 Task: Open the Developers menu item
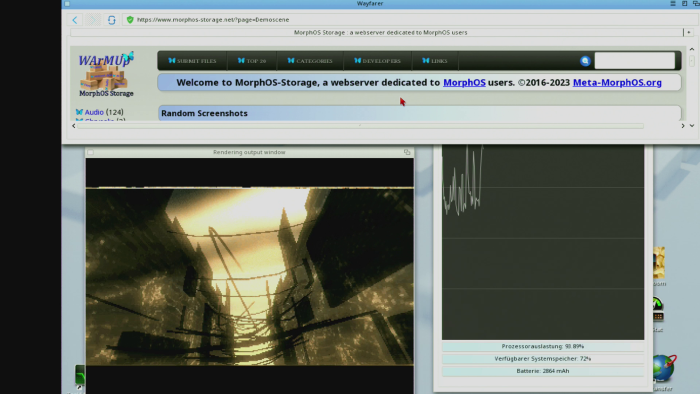tap(378, 61)
